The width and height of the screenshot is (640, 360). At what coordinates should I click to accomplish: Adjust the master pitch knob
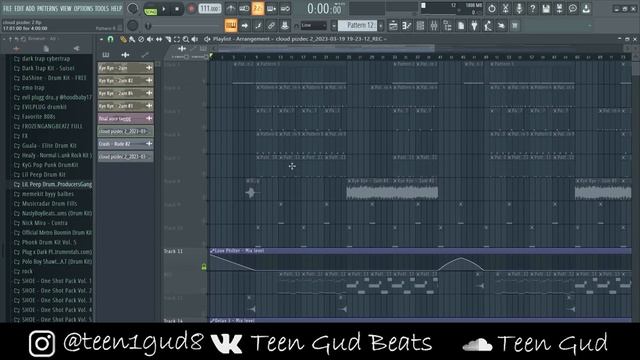pos(132,26)
